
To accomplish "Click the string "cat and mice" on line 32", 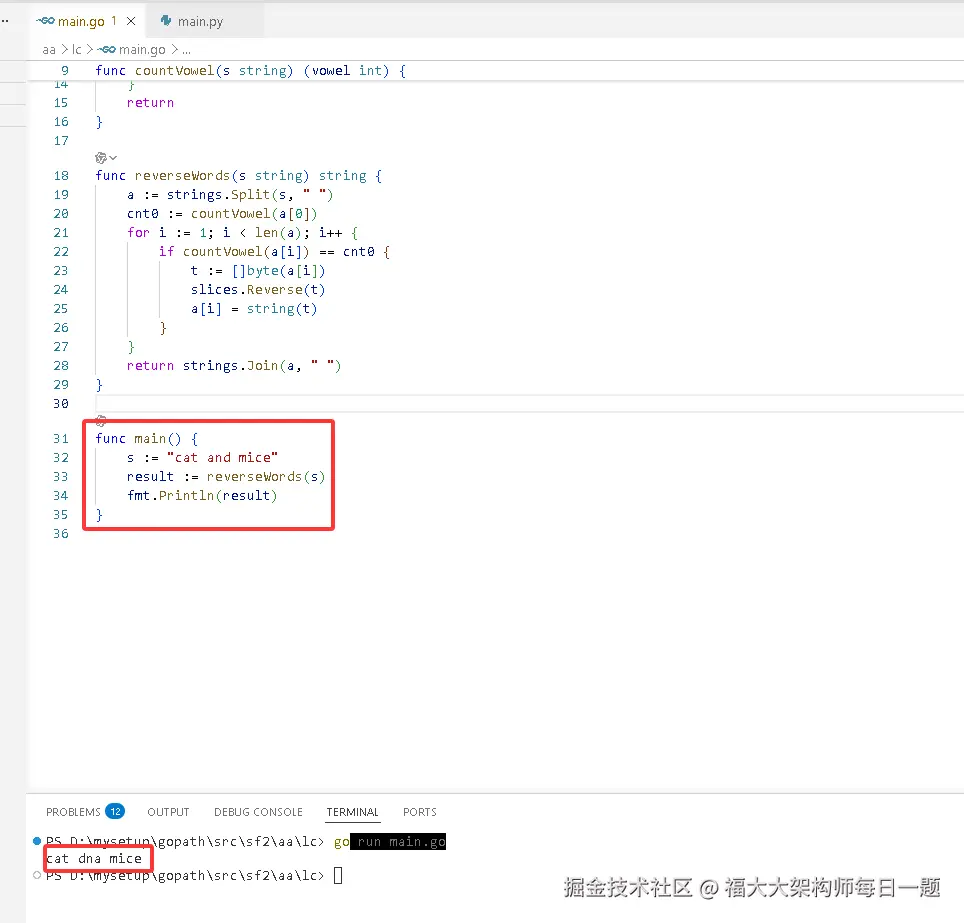I will tap(223, 458).
